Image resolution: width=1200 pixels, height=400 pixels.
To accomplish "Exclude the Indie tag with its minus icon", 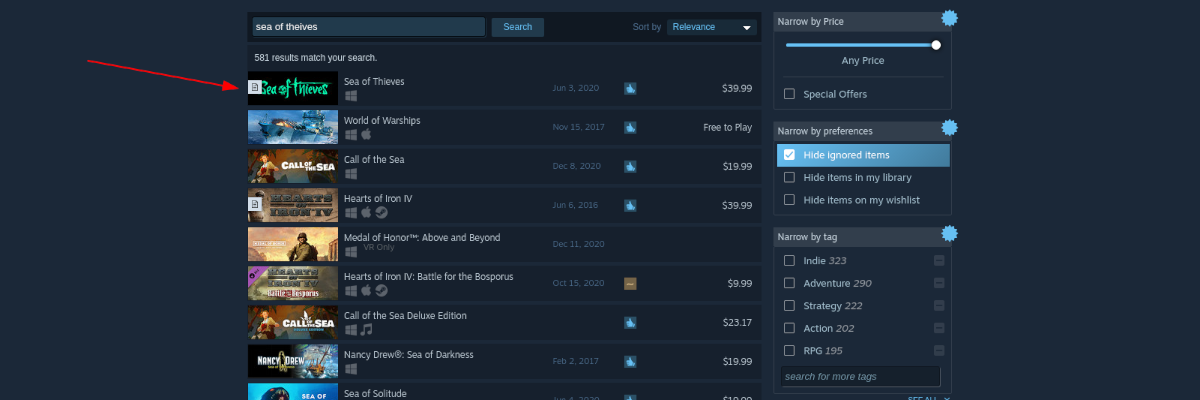I will tap(939, 260).
